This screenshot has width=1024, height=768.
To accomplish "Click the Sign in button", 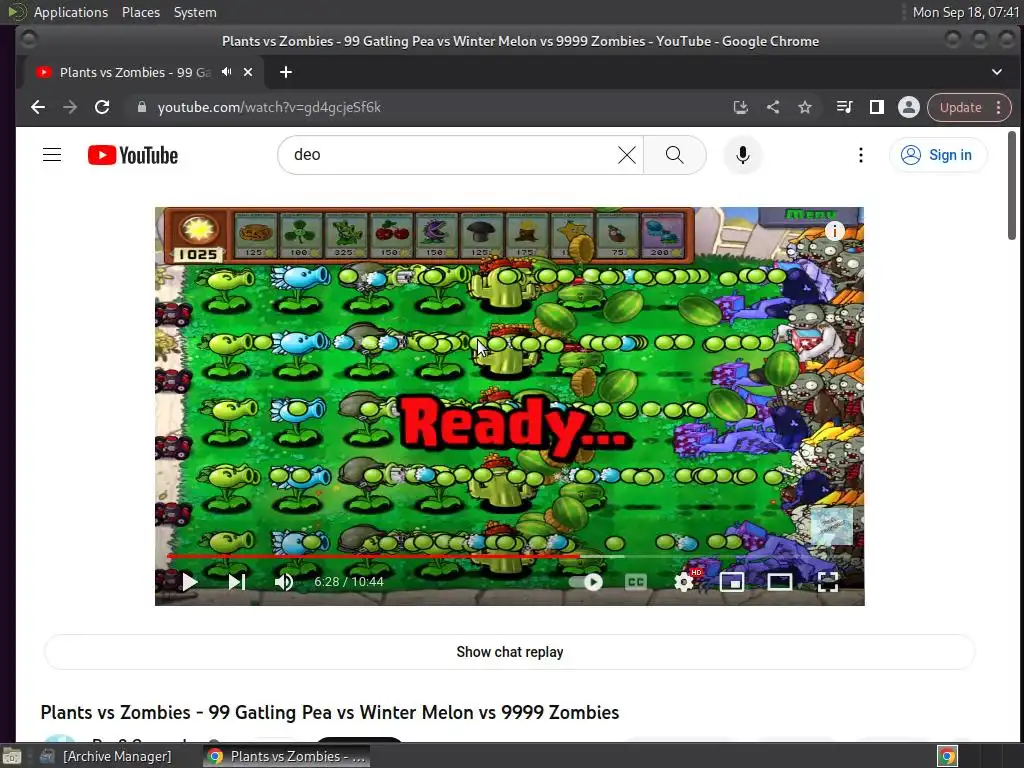I will pyautogui.click(x=937, y=155).
